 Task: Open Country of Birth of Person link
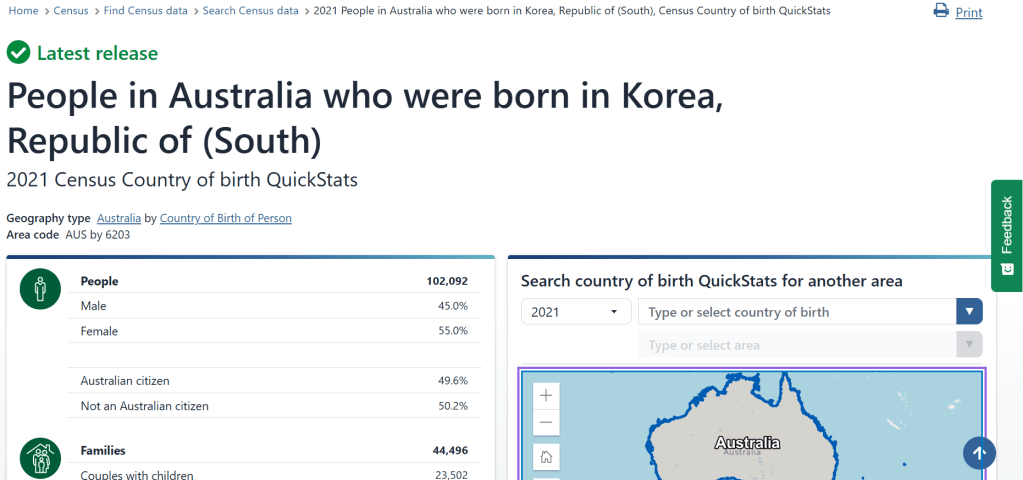[226, 218]
